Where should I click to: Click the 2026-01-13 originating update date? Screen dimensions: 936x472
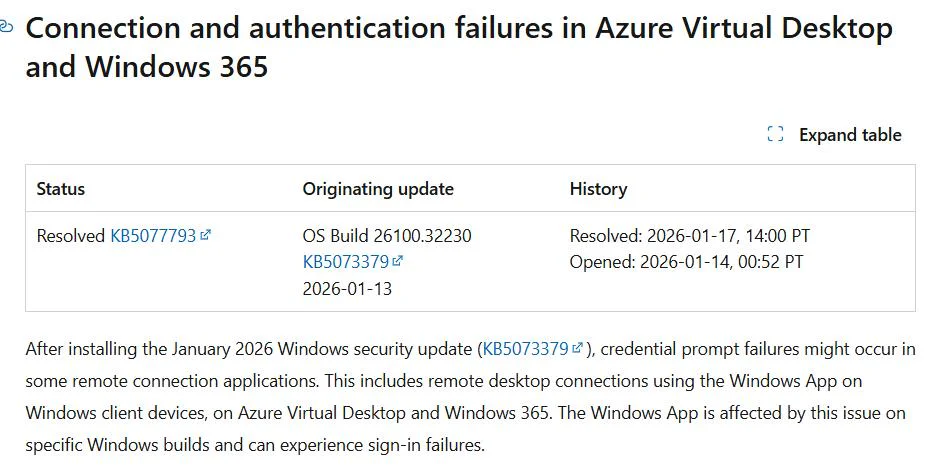(x=347, y=289)
